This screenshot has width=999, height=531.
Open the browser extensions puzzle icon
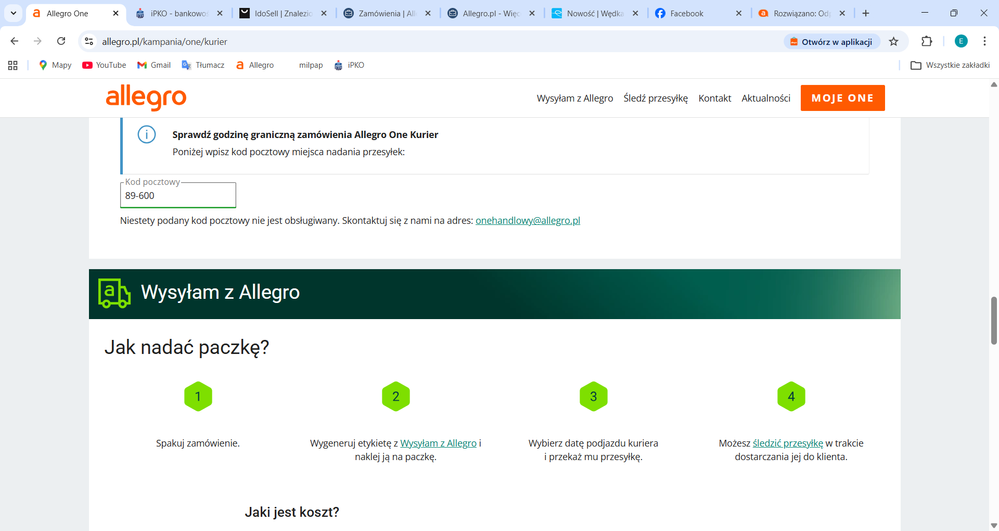926,41
